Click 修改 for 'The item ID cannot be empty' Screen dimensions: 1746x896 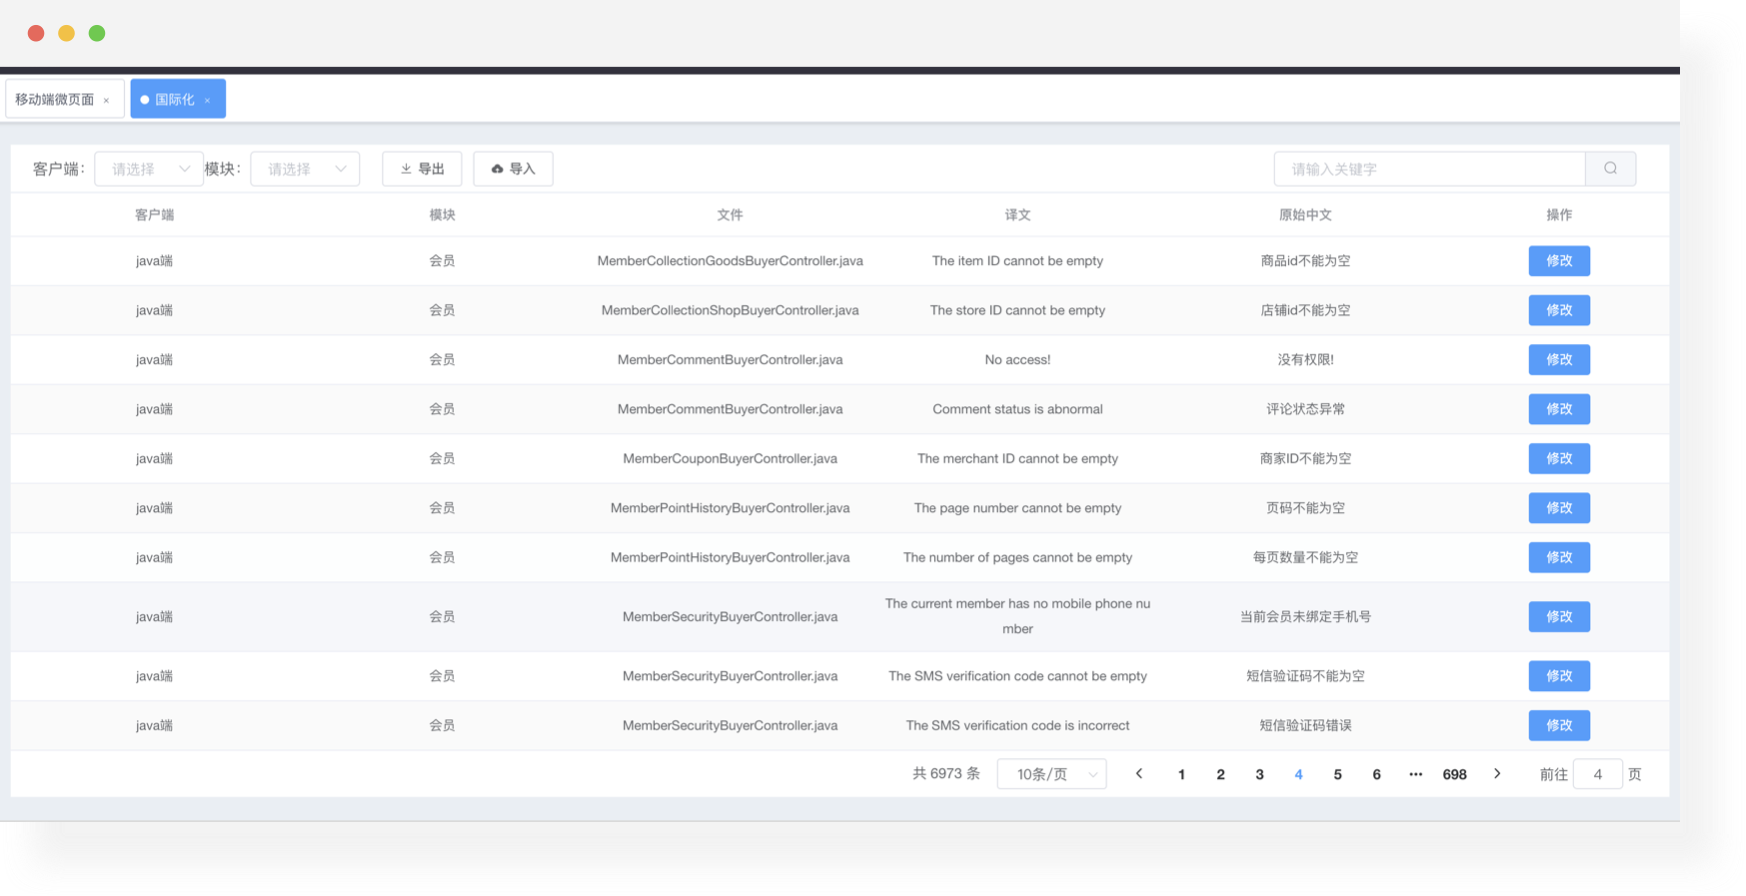(1558, 260)
